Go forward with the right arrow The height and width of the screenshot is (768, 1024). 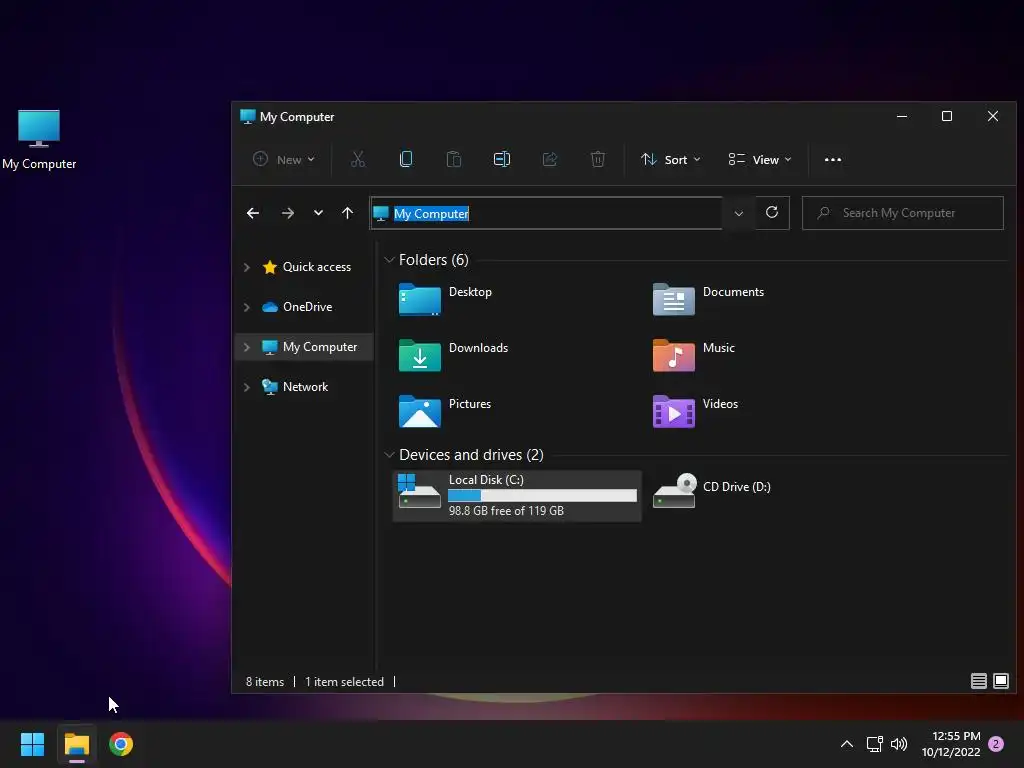click(x=287, y=213)
